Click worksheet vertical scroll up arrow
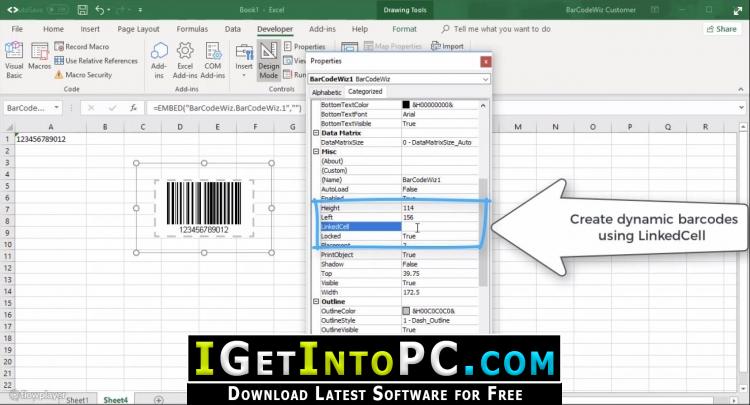This screenshot has width=750, height=405. click(743, 127)
